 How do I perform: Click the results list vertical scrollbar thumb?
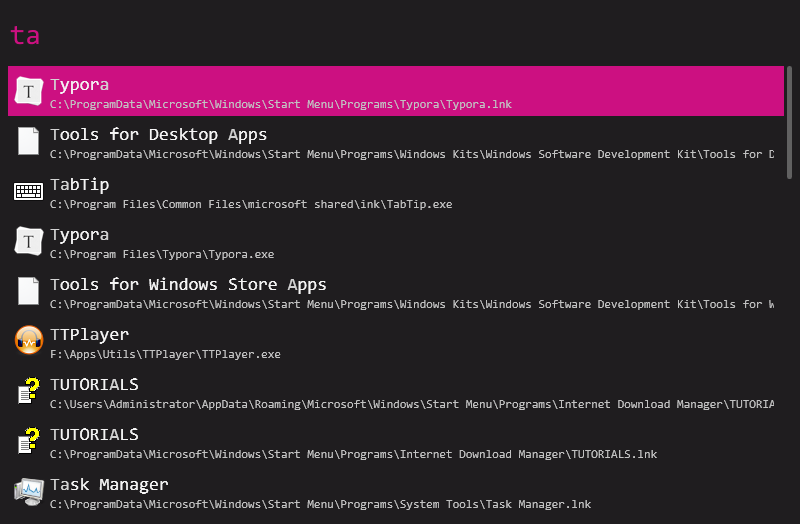point(789,122)
